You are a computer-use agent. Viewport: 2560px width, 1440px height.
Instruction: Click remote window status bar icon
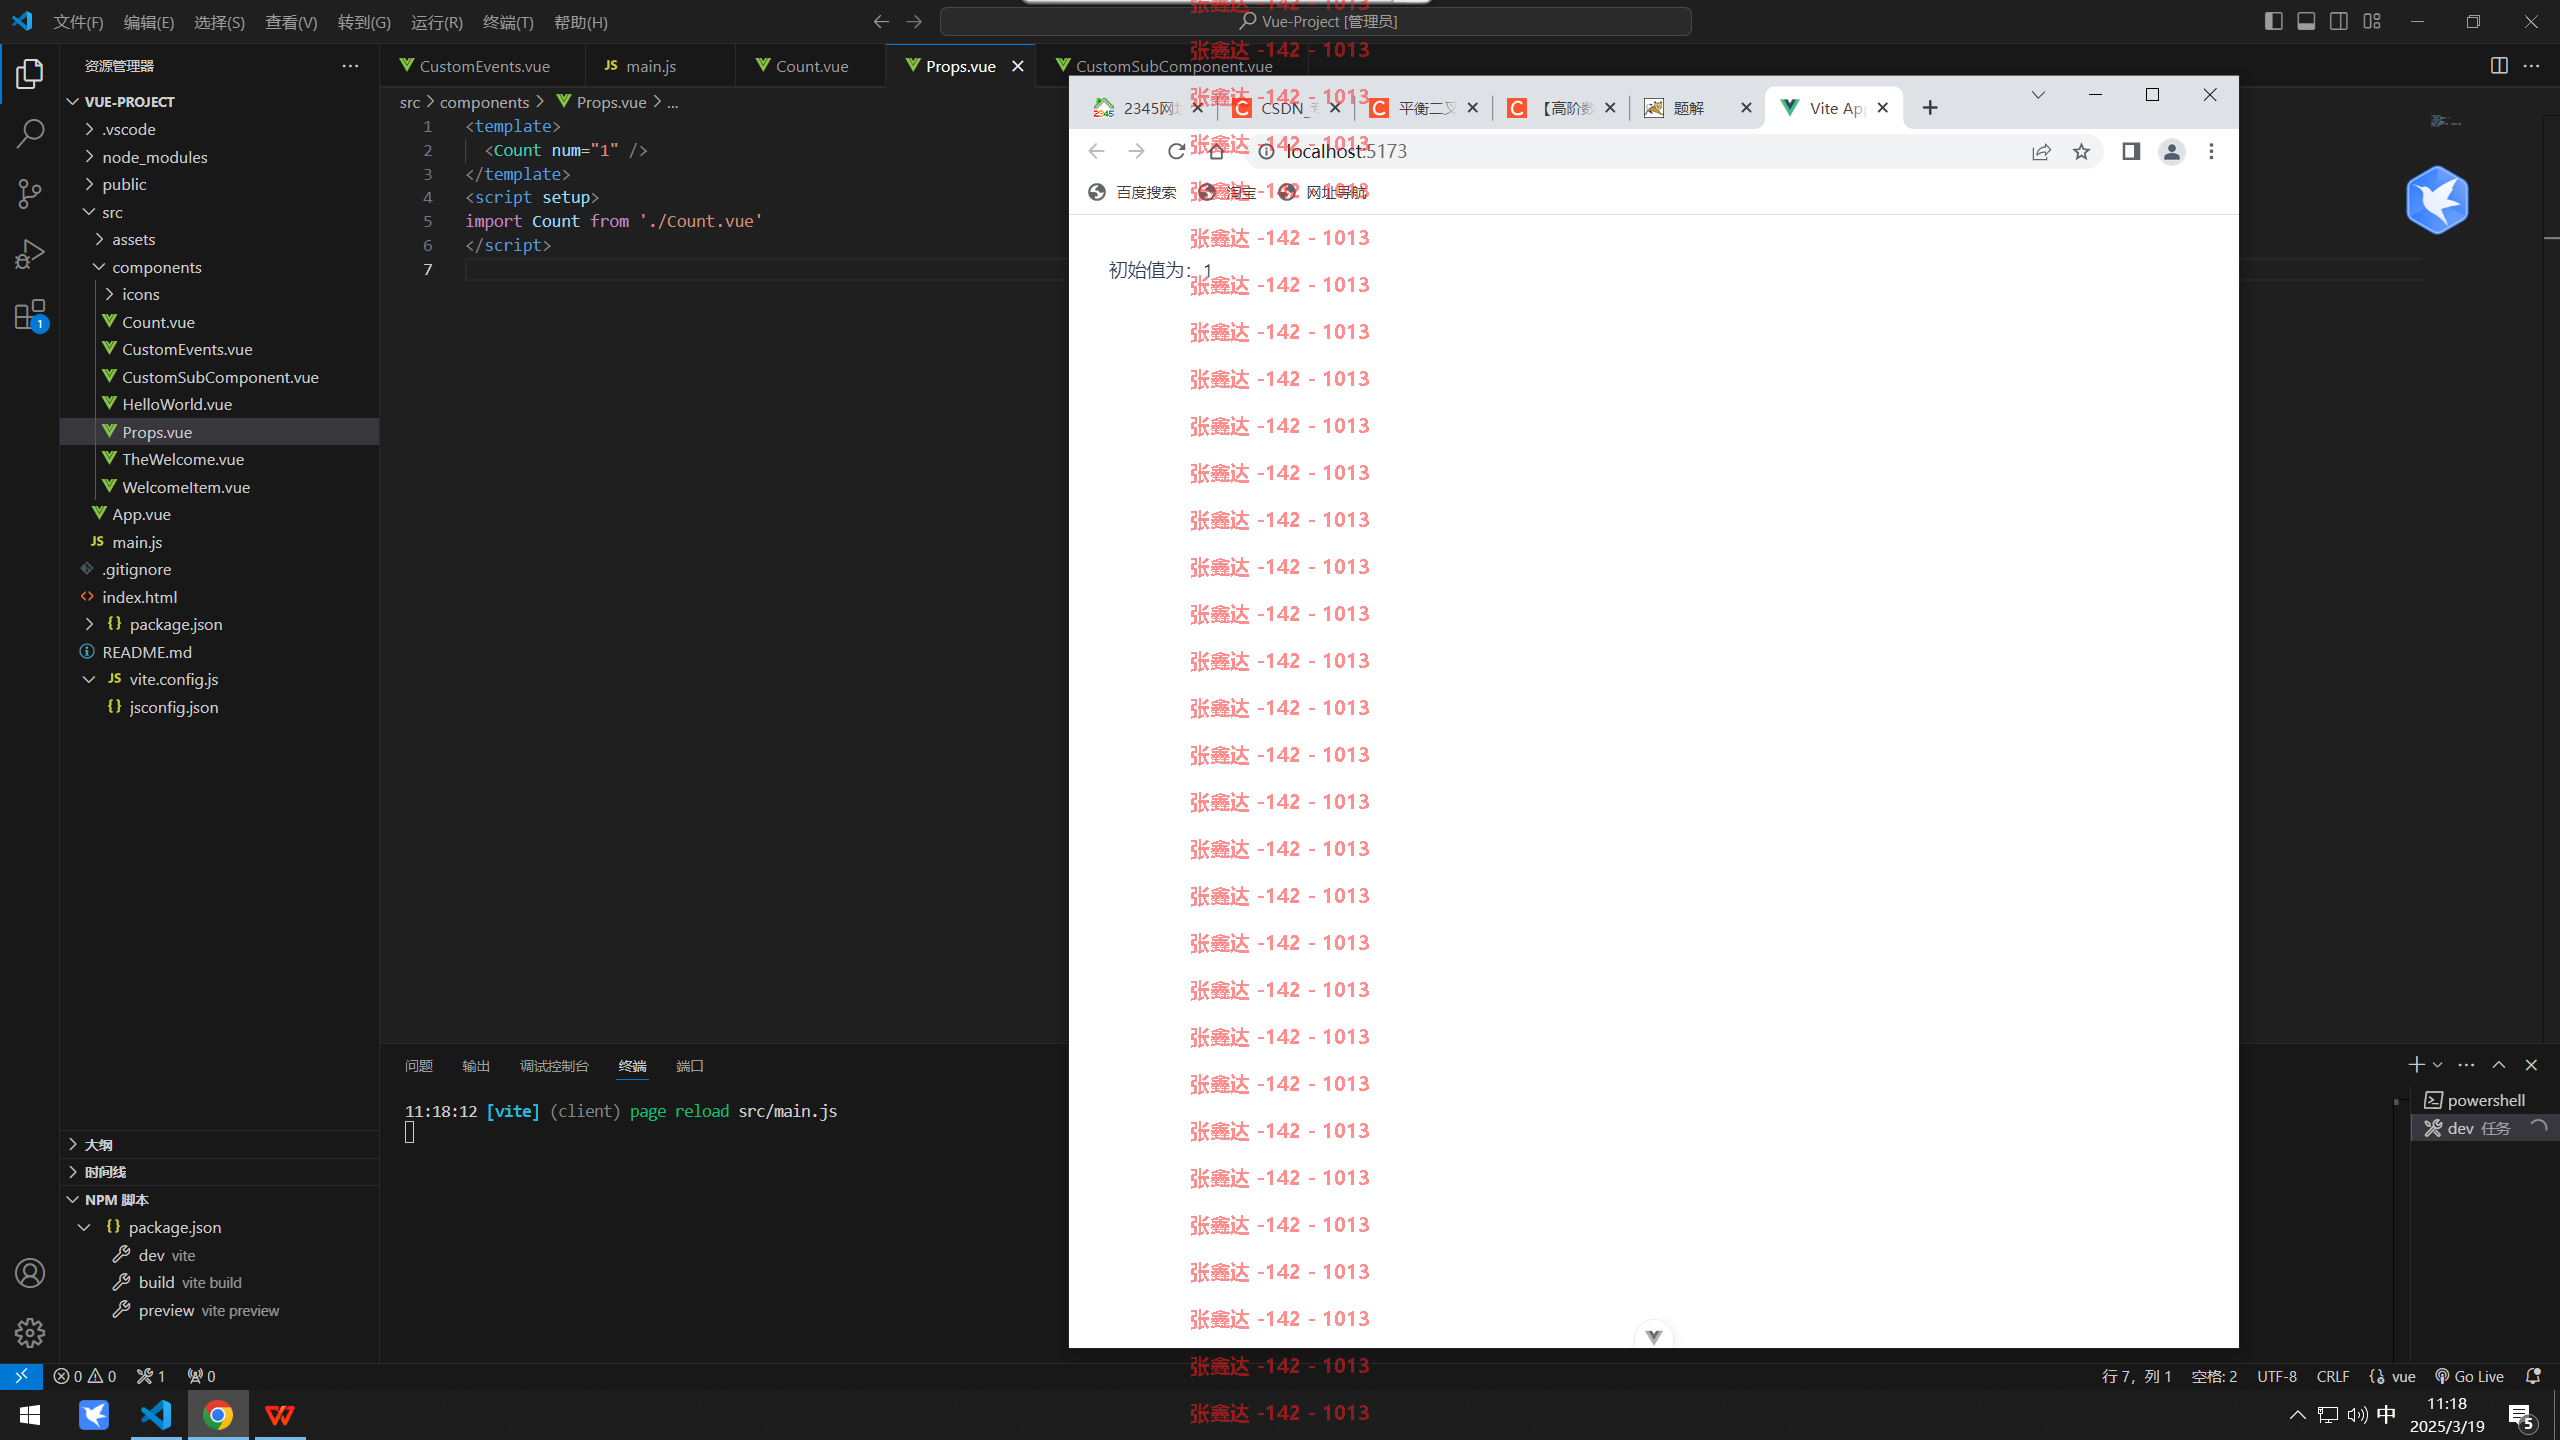(21, 1376)
